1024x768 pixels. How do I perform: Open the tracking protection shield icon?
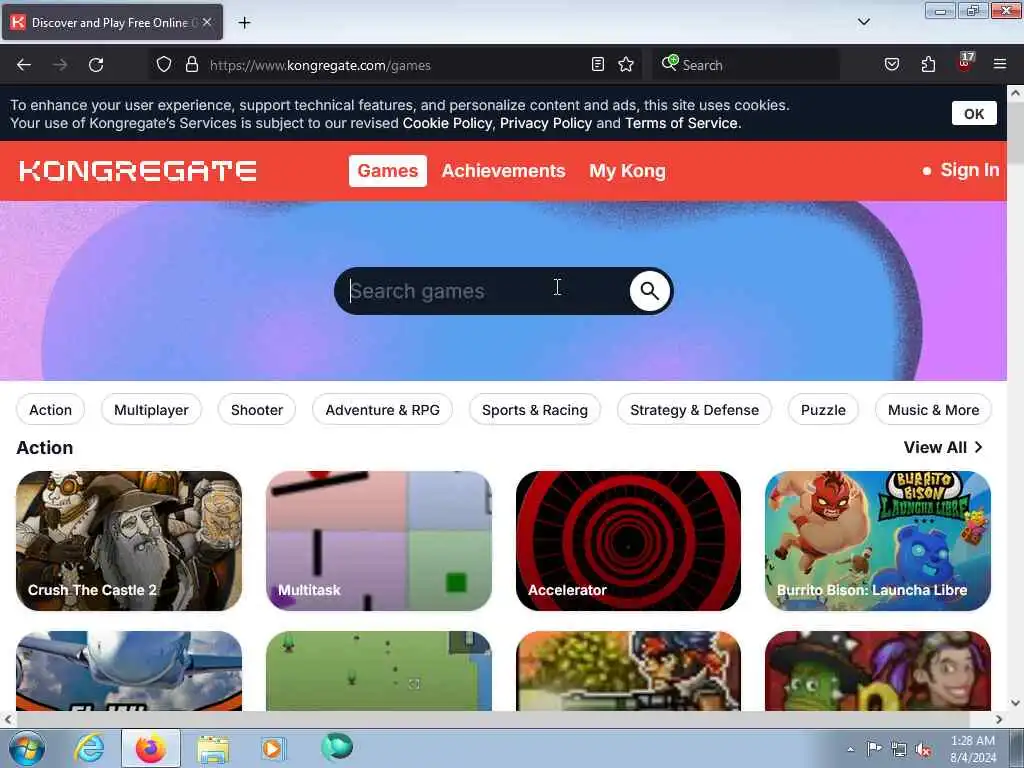[164, 65]
